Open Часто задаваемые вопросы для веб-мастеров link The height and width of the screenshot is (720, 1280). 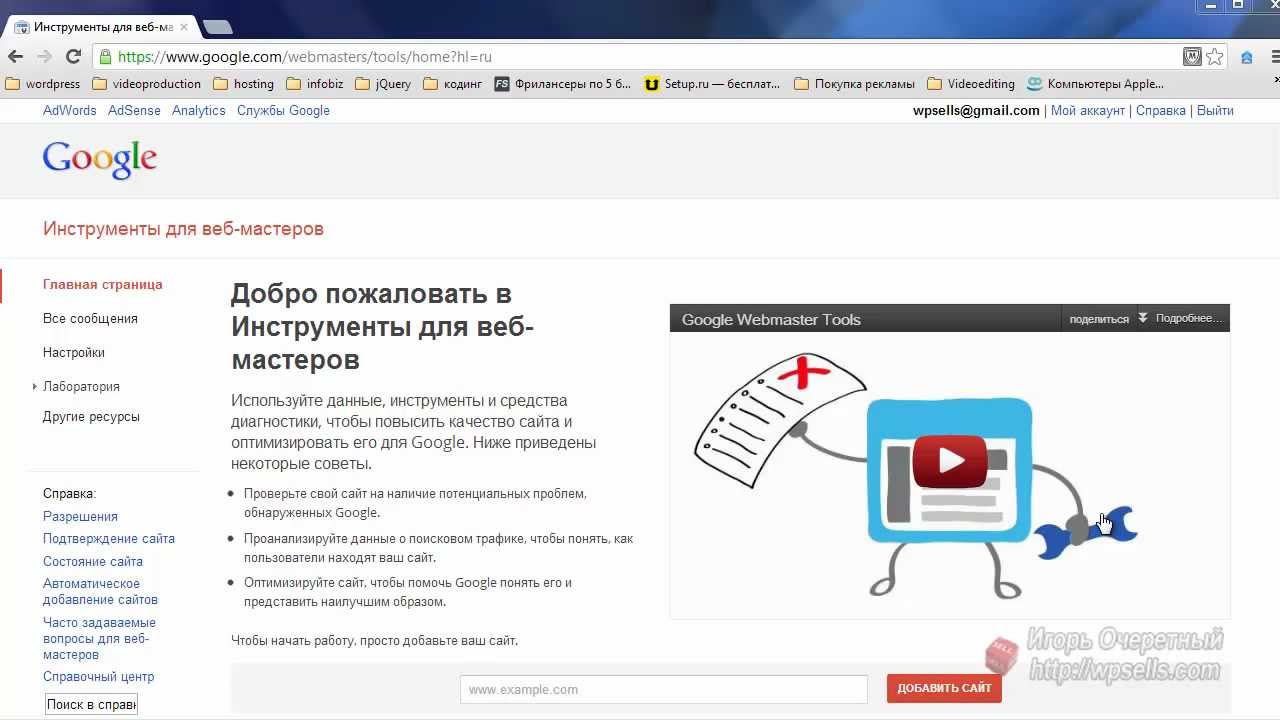99,638
